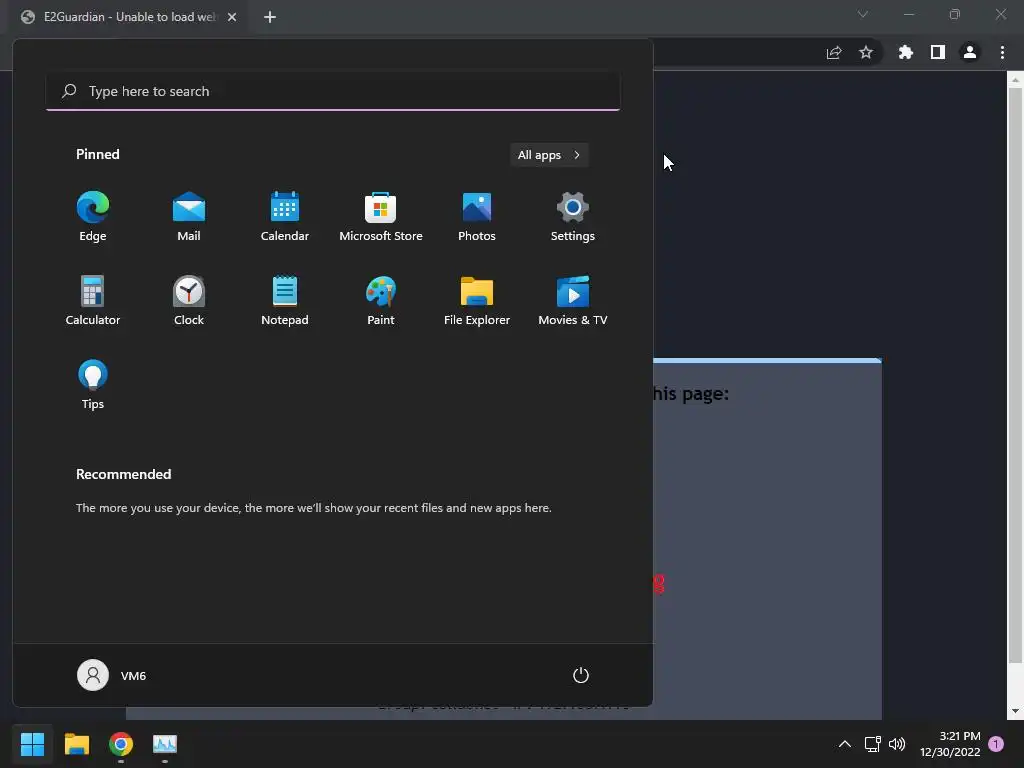Open the Chrome profile menu
1024x768 pixels.
pyautogui.click(x=970, y=52)
